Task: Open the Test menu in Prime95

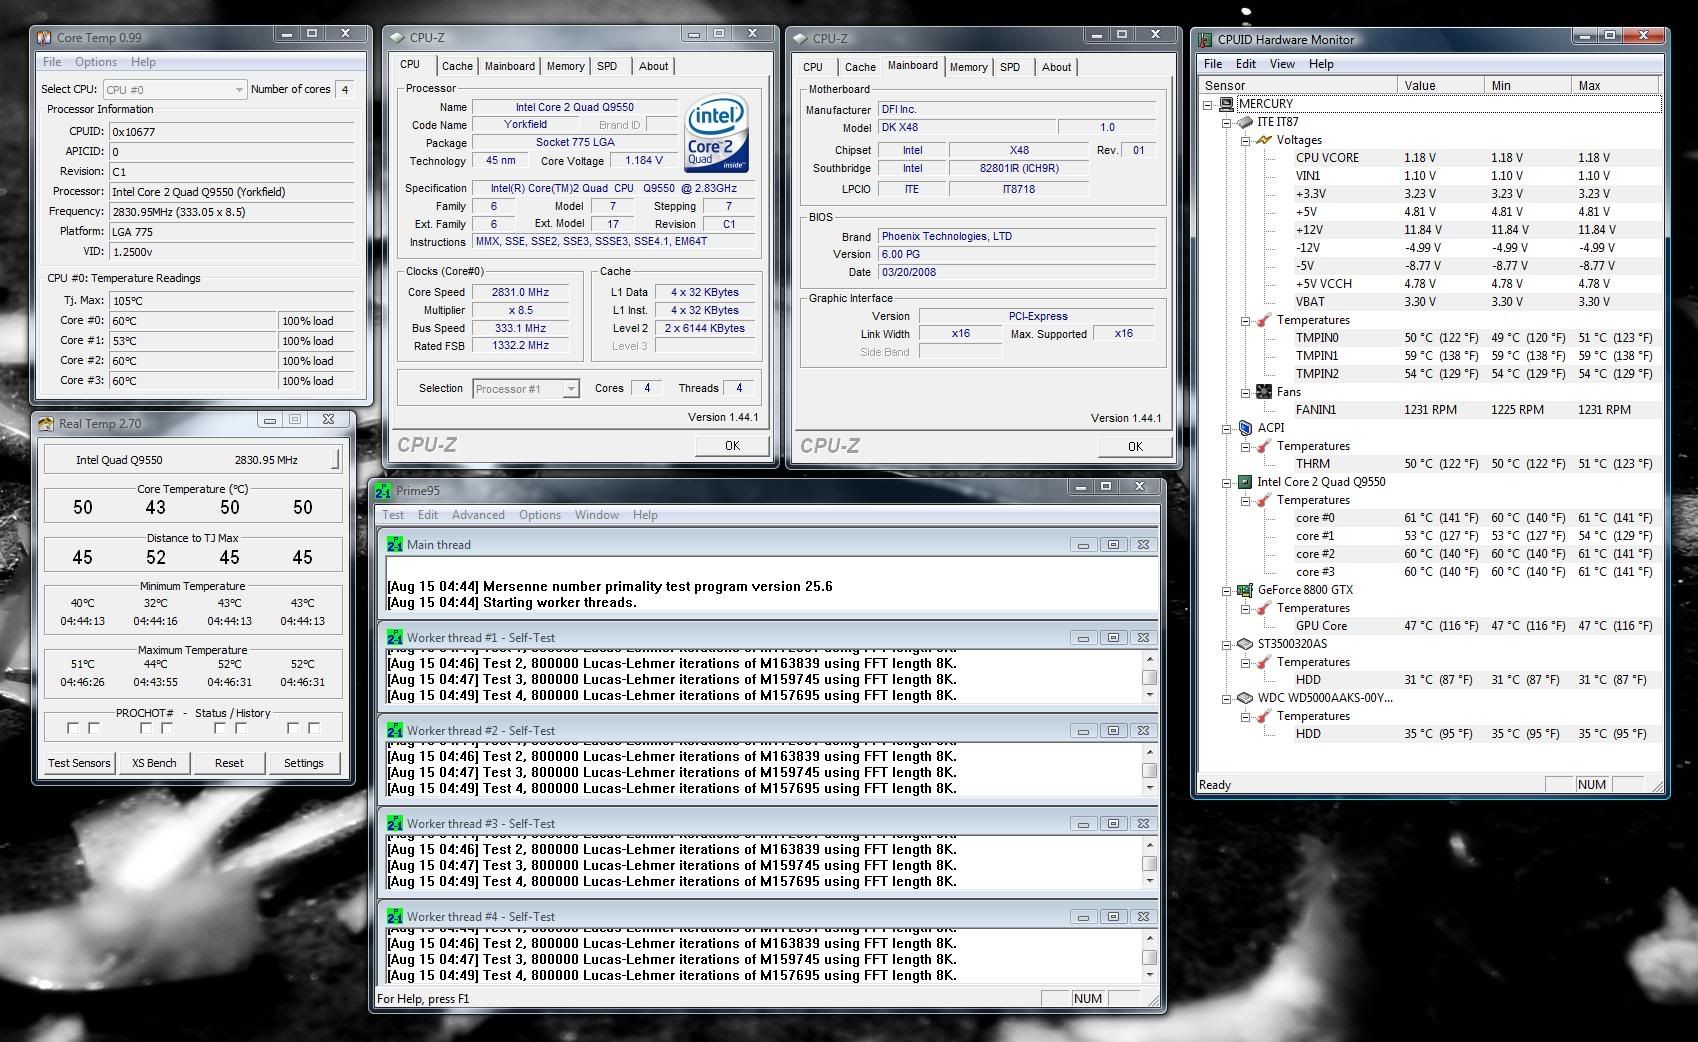Action: 393,515
